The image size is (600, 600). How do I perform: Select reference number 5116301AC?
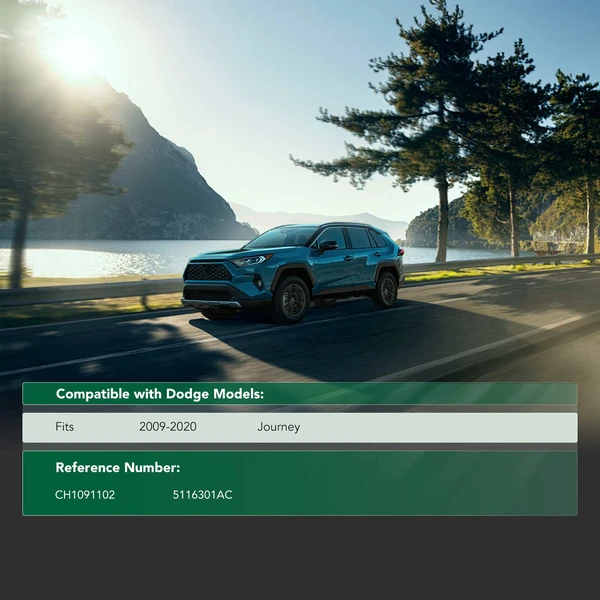[202, 495]
